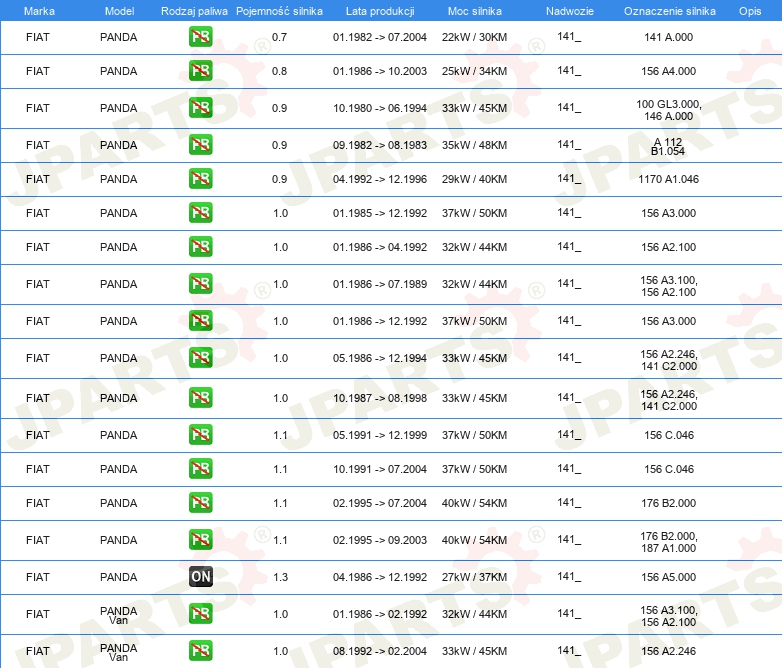Click the 1.3 engine capacity cell
Image resolution: width=782 pixels, height=668 pixels.
[x=280, y=577]
